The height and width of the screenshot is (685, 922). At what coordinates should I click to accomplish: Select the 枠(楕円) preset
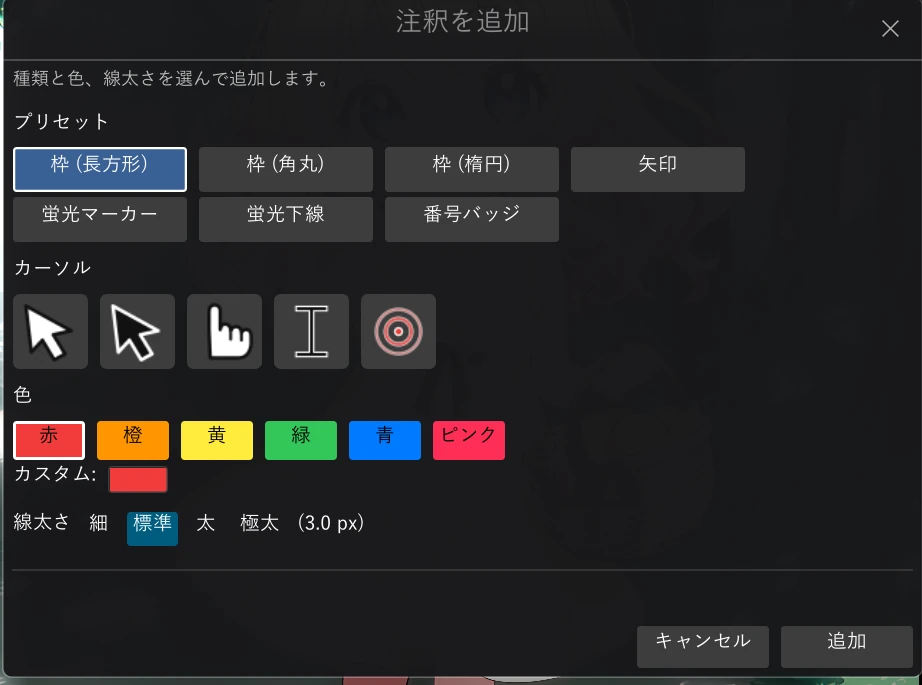coord(472,169)
